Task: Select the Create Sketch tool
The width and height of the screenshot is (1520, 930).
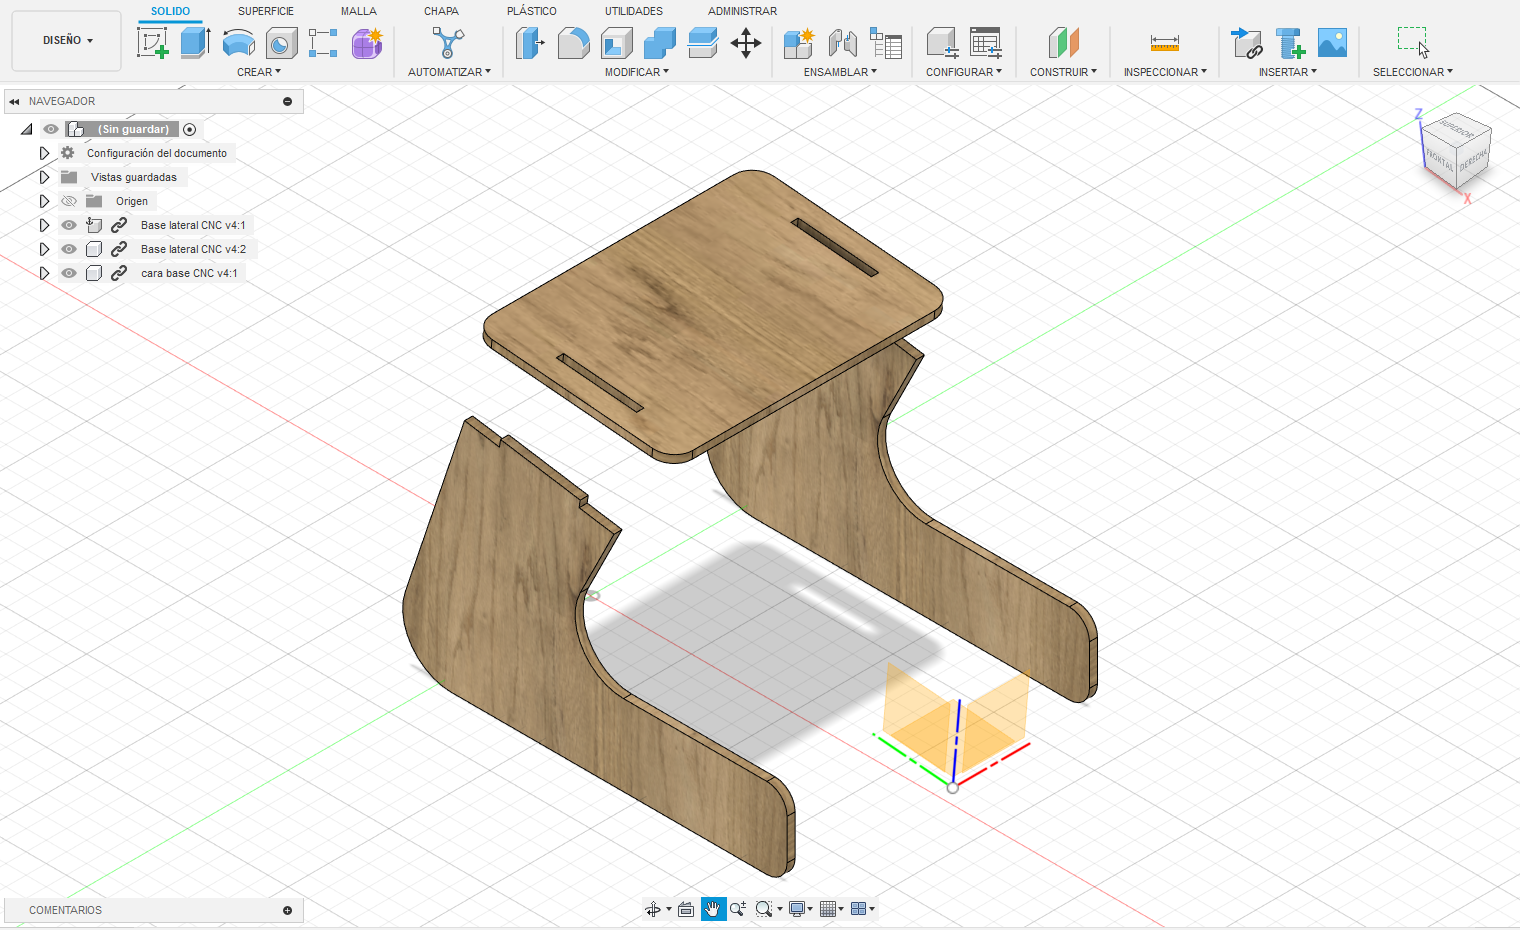Action: point(153,43)
